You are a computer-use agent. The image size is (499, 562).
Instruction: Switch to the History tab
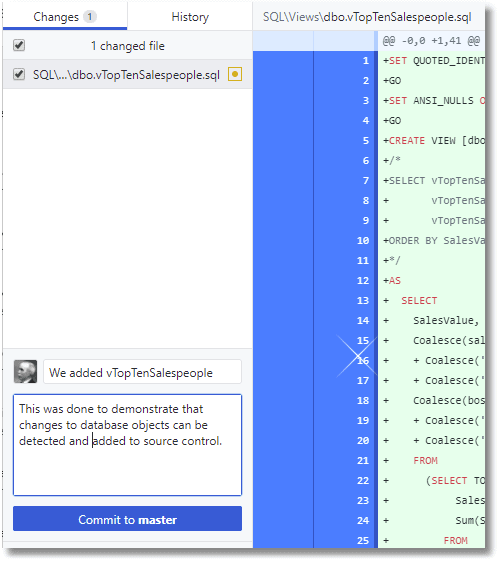coord(190,16)
